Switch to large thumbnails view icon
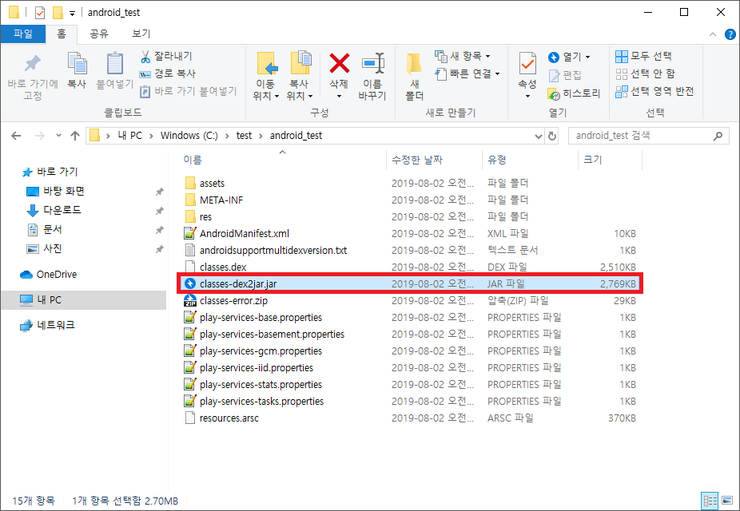The width and height of the screenshot is (740, 511). (x=726, y=500)
